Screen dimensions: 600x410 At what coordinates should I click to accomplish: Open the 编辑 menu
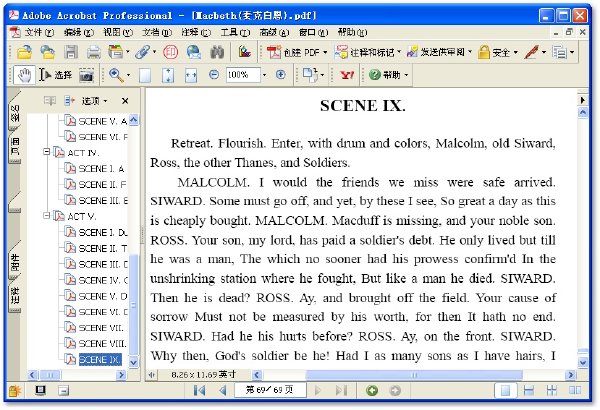click(78, 32)
